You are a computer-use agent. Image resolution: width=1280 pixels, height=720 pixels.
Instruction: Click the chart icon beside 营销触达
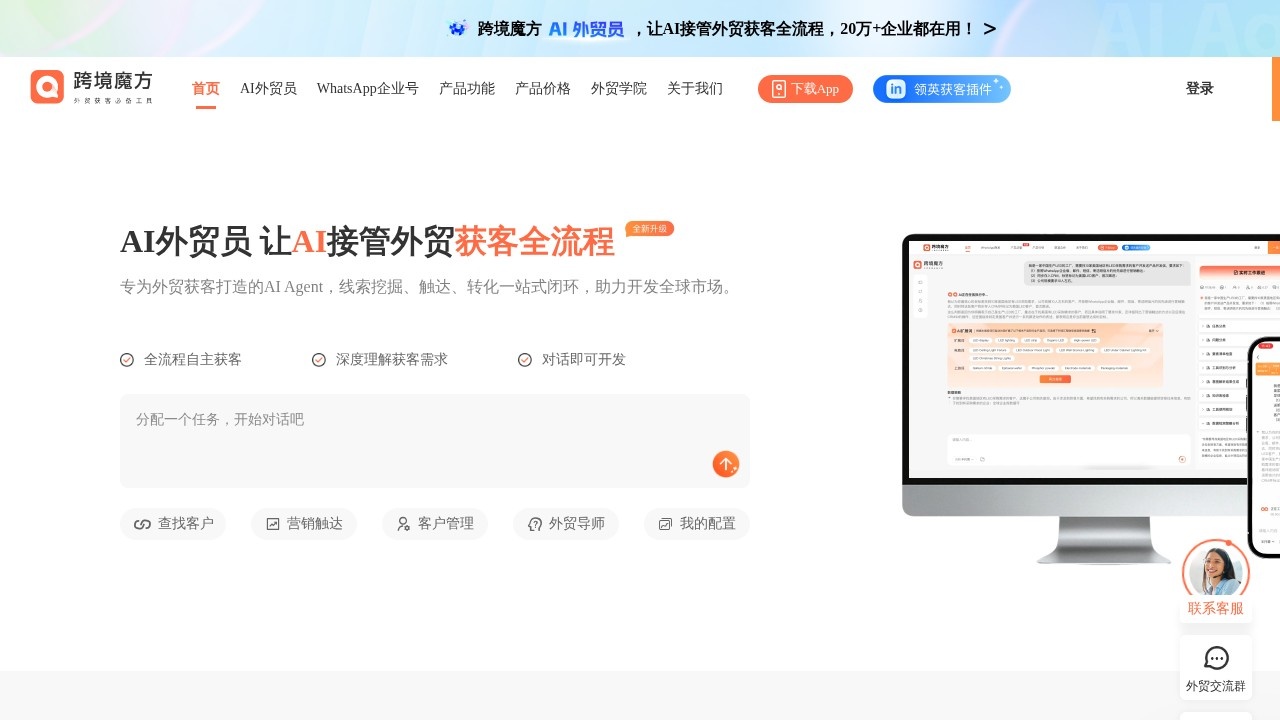(273, 524)
